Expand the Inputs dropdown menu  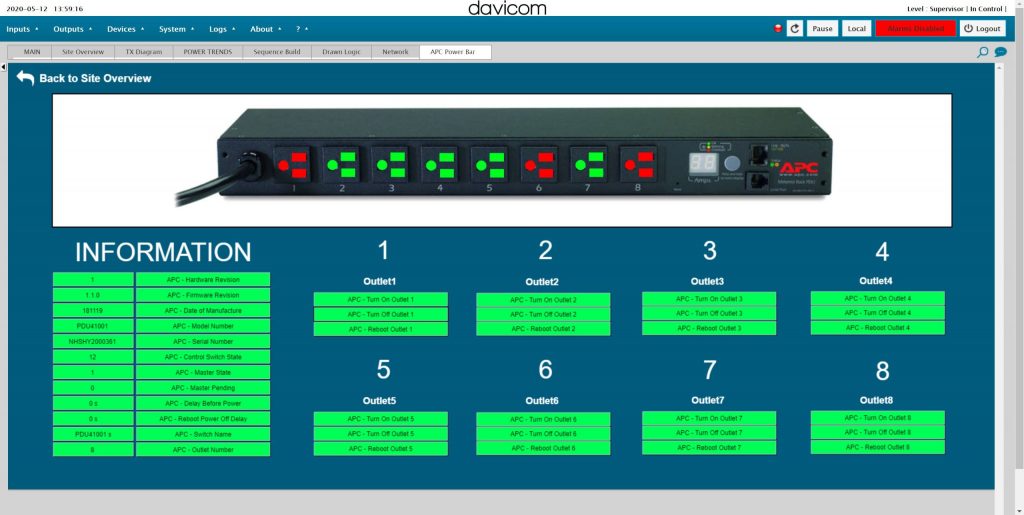22,29
